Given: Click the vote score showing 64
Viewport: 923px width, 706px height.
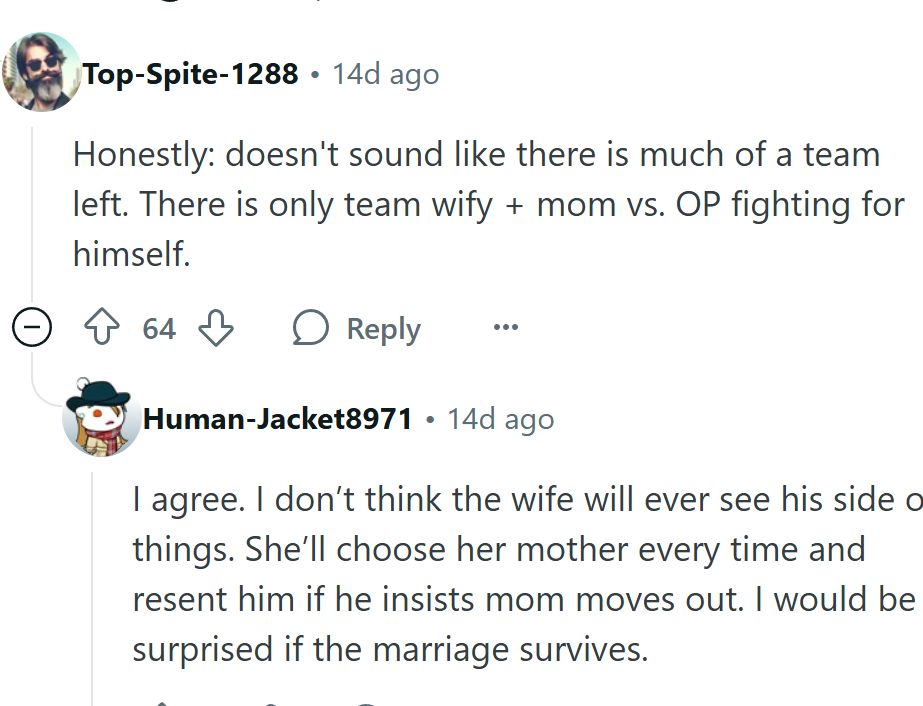Looking at the screenshot, I should click(x=159, y=328).
